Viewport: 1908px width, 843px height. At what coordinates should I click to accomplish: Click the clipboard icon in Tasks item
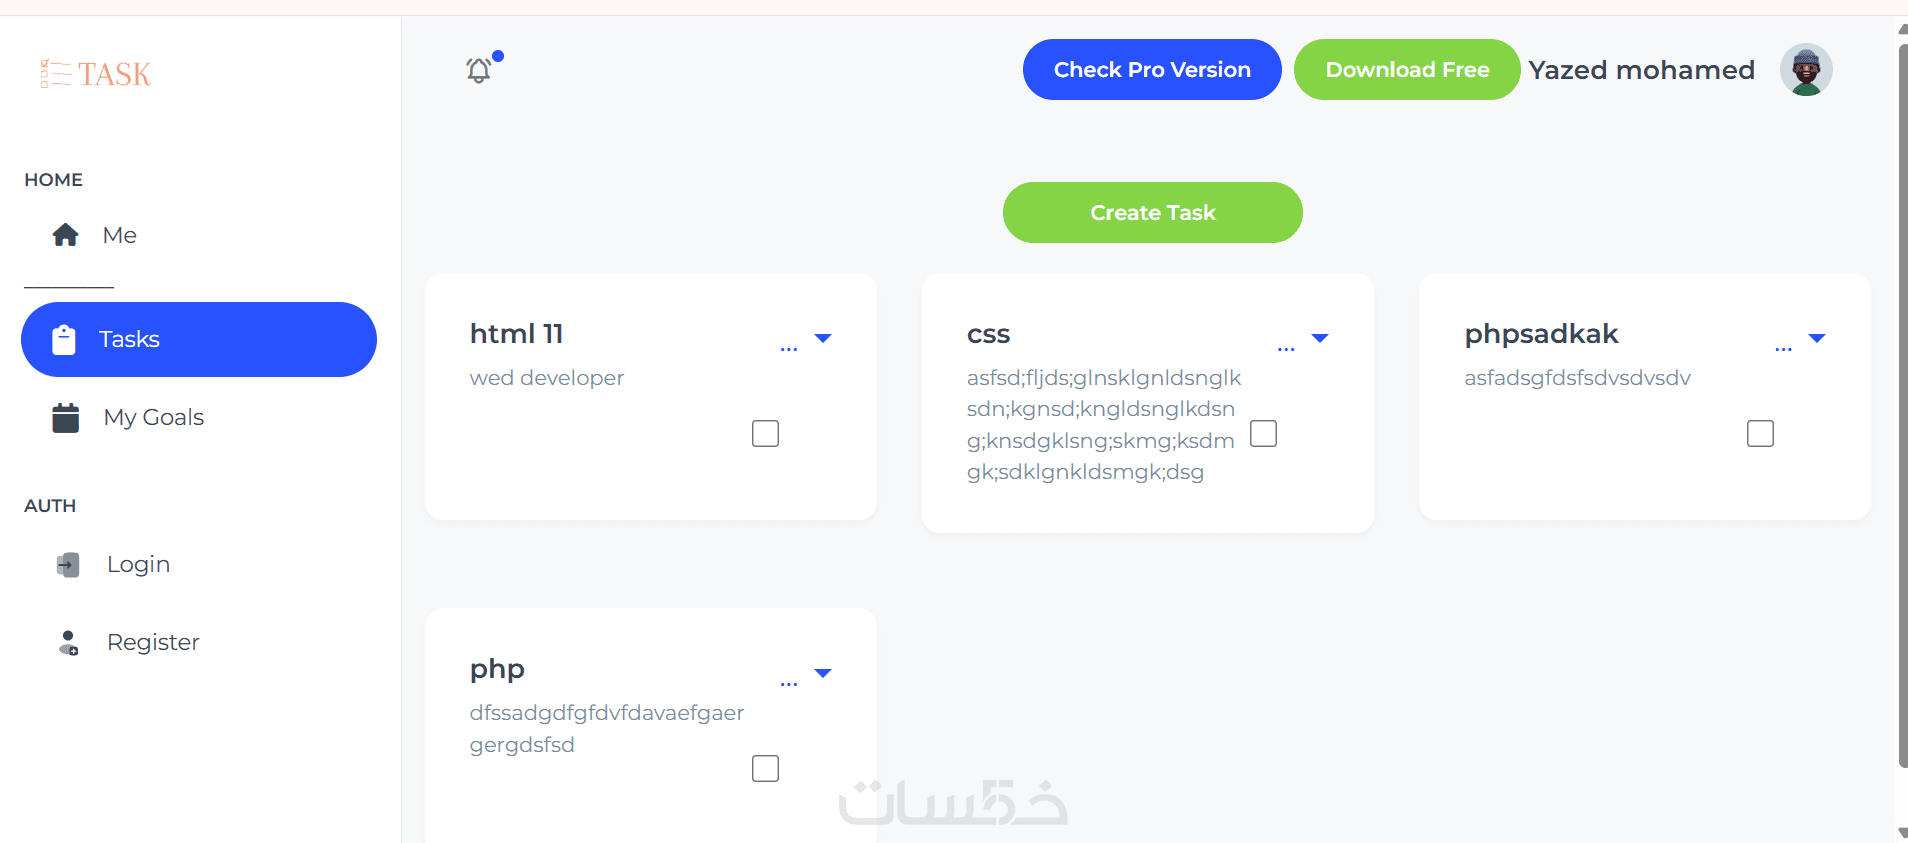[x=64, y=340]
